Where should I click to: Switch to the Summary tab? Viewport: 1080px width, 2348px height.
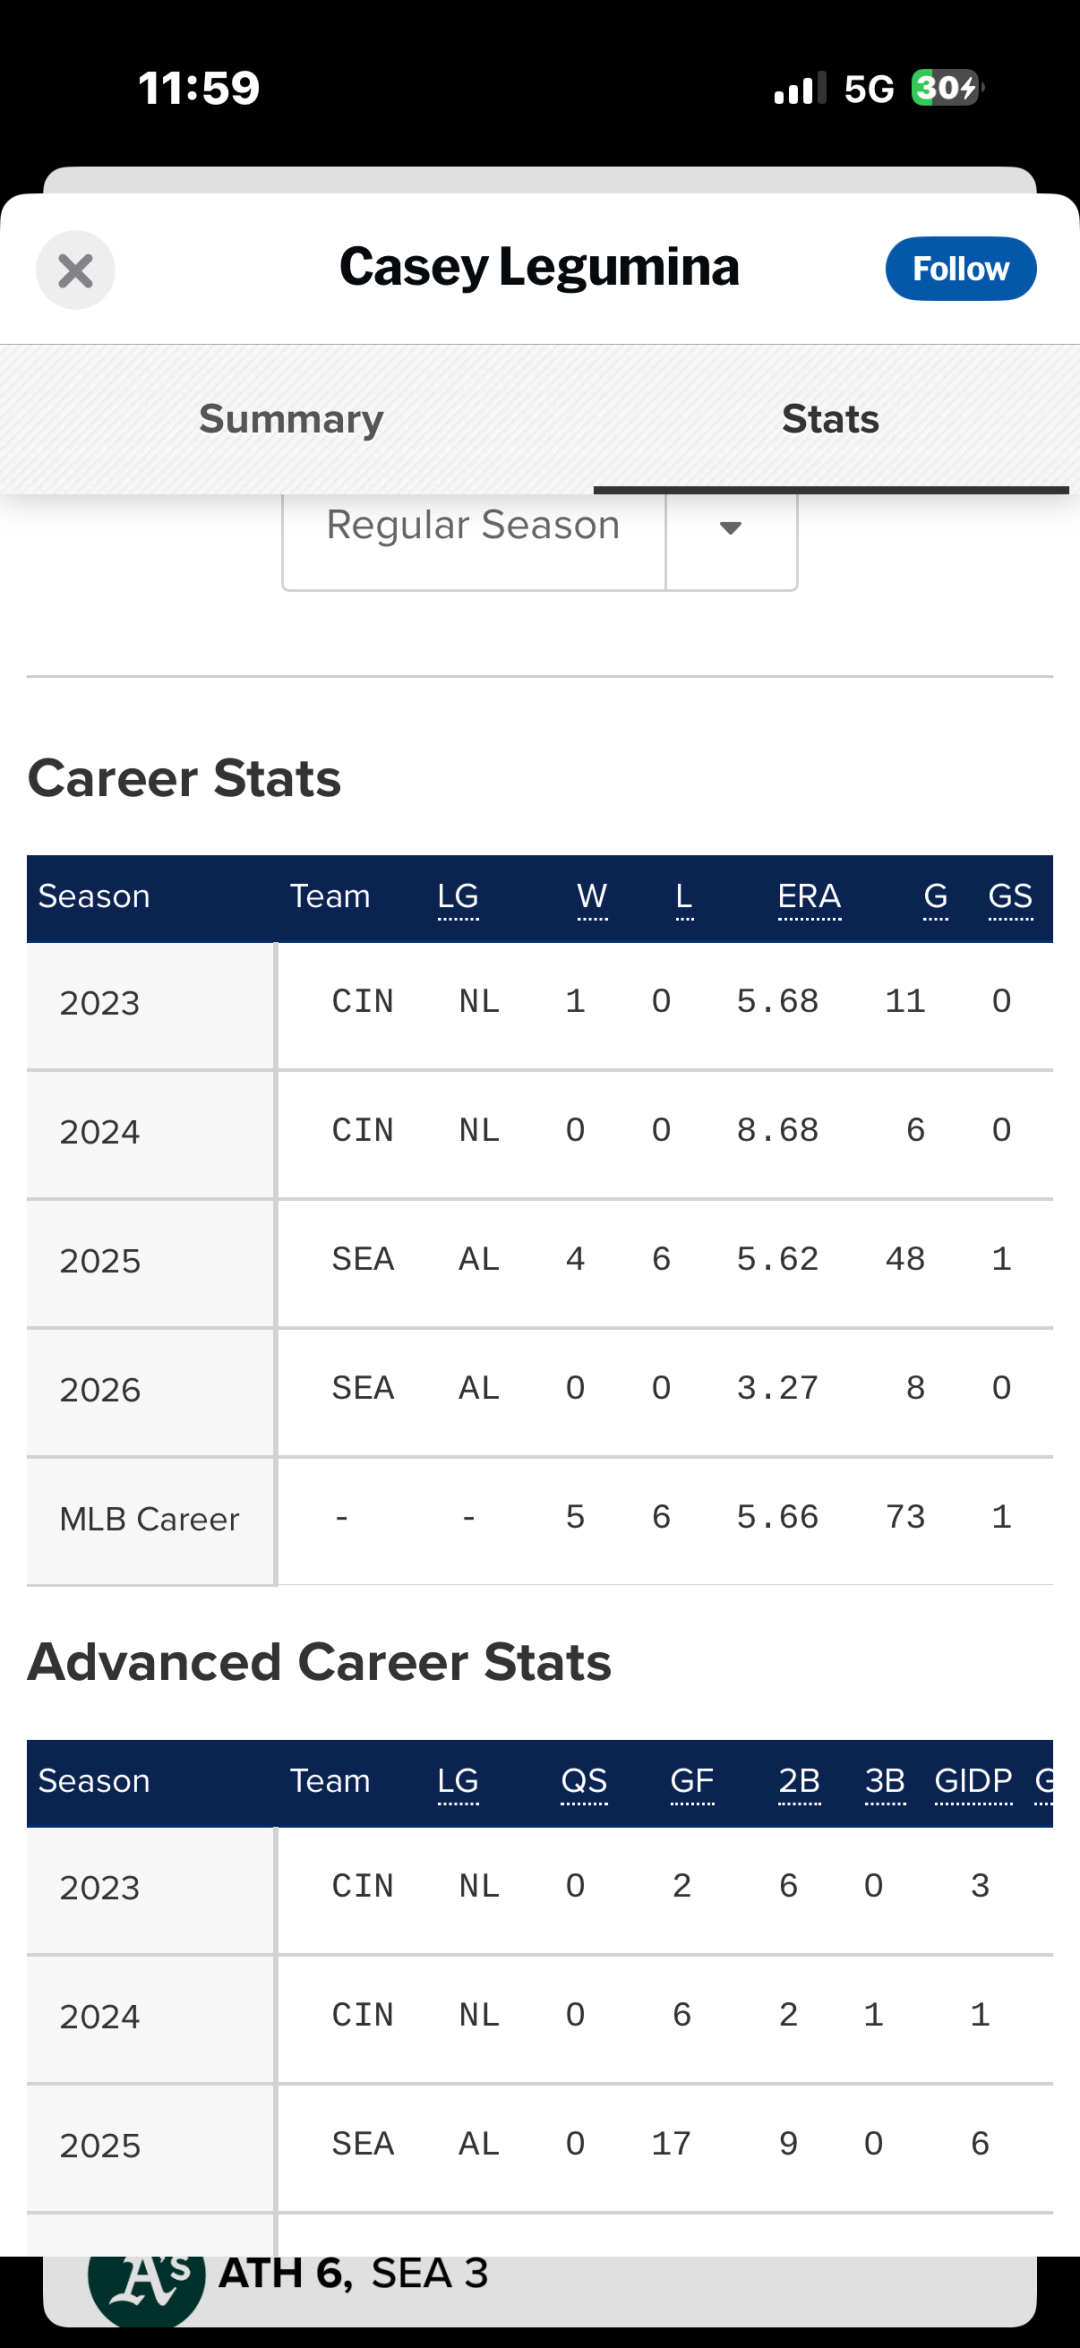coord(291,419)
